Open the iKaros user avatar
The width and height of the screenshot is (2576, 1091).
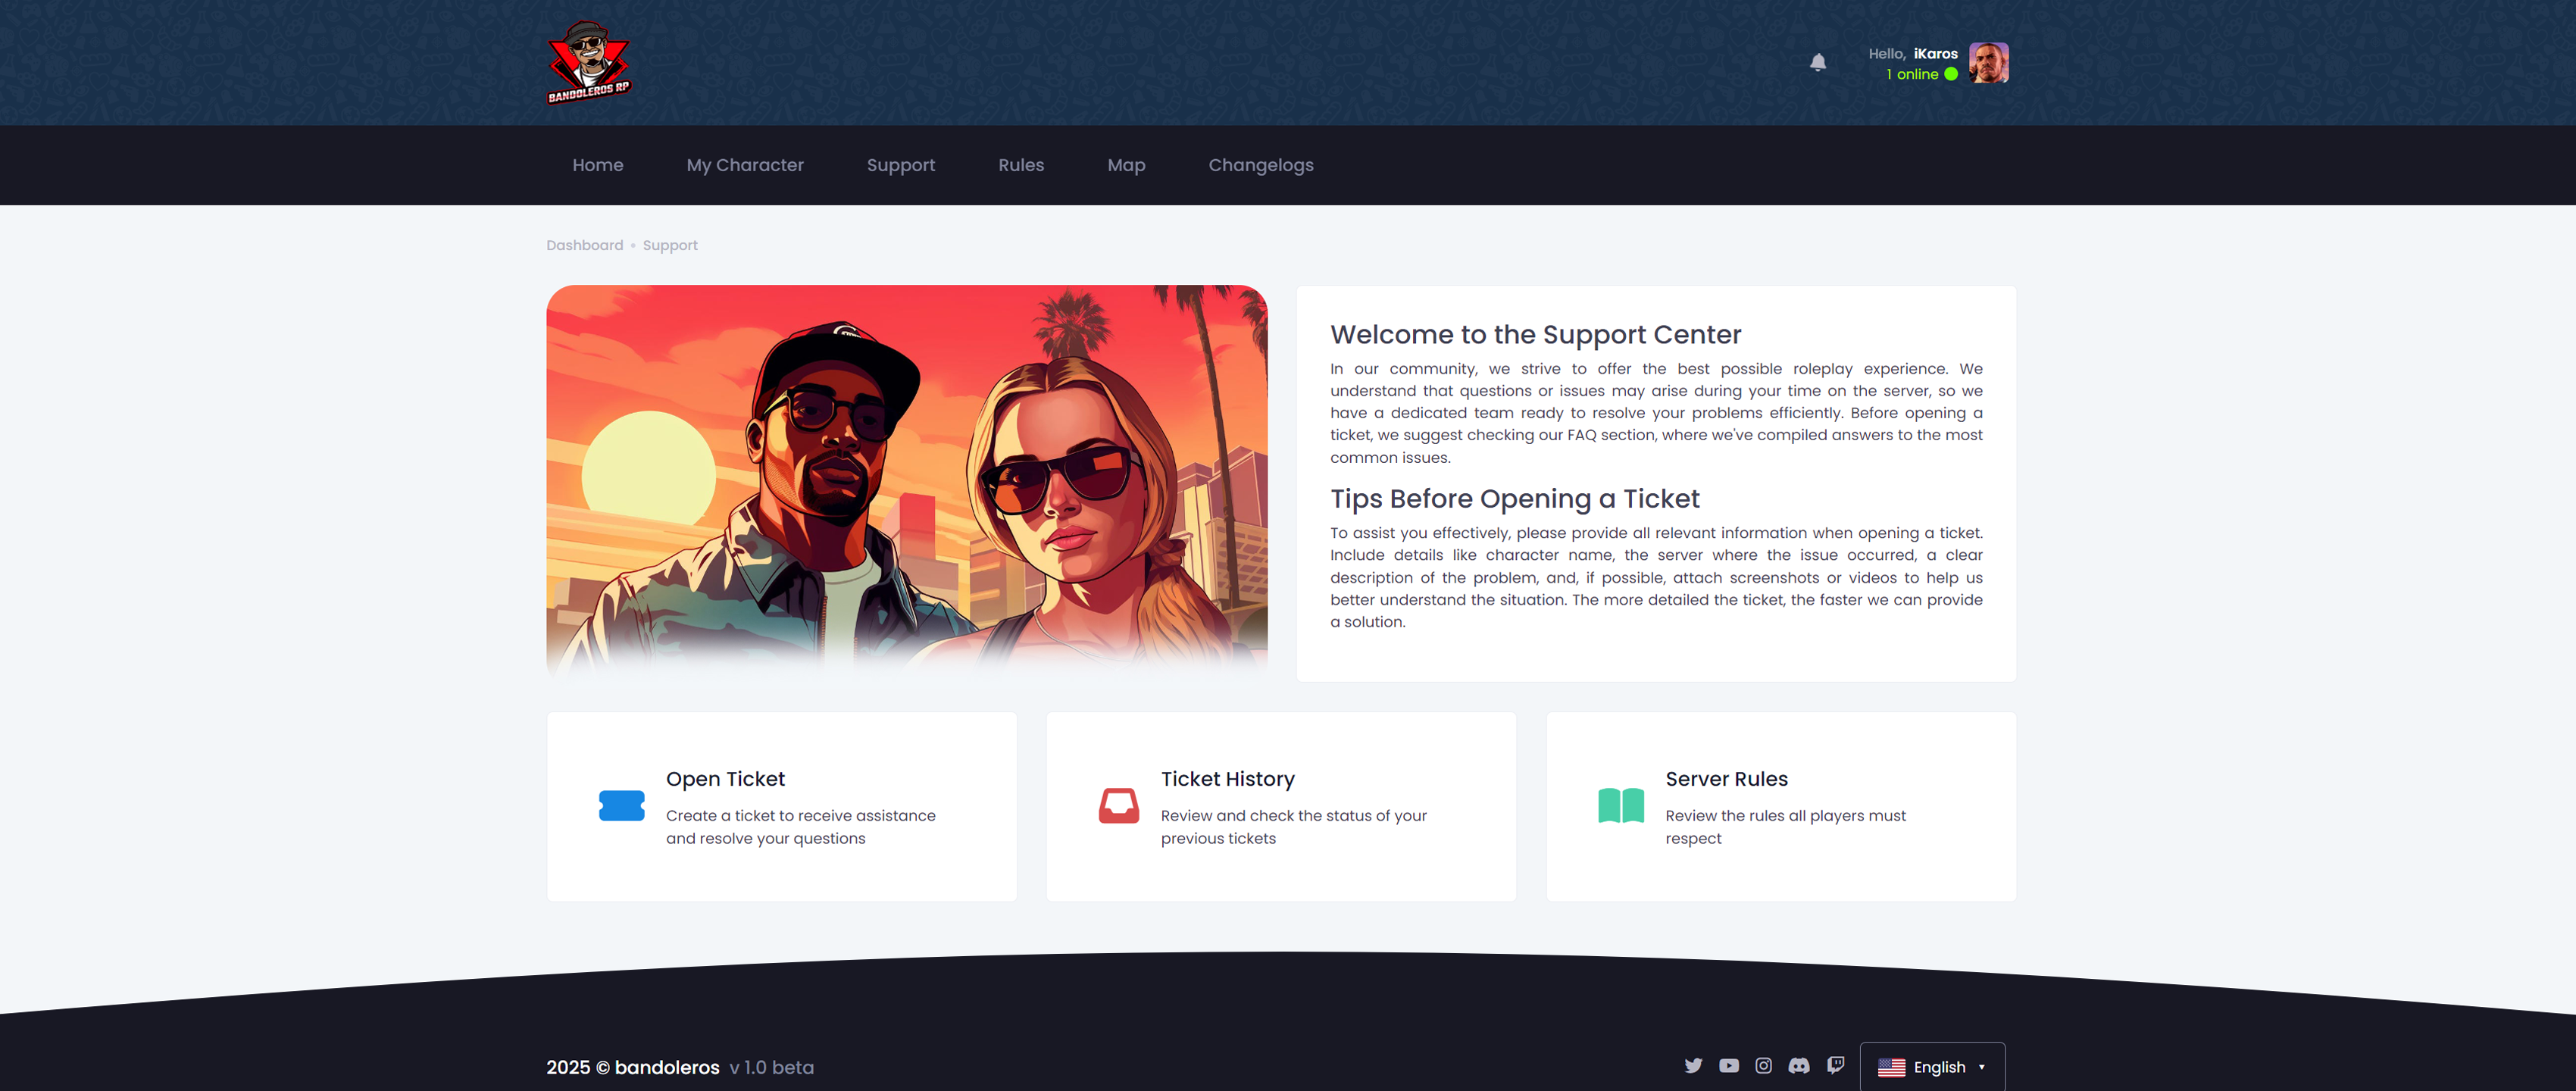click(x=1988, y=62)
